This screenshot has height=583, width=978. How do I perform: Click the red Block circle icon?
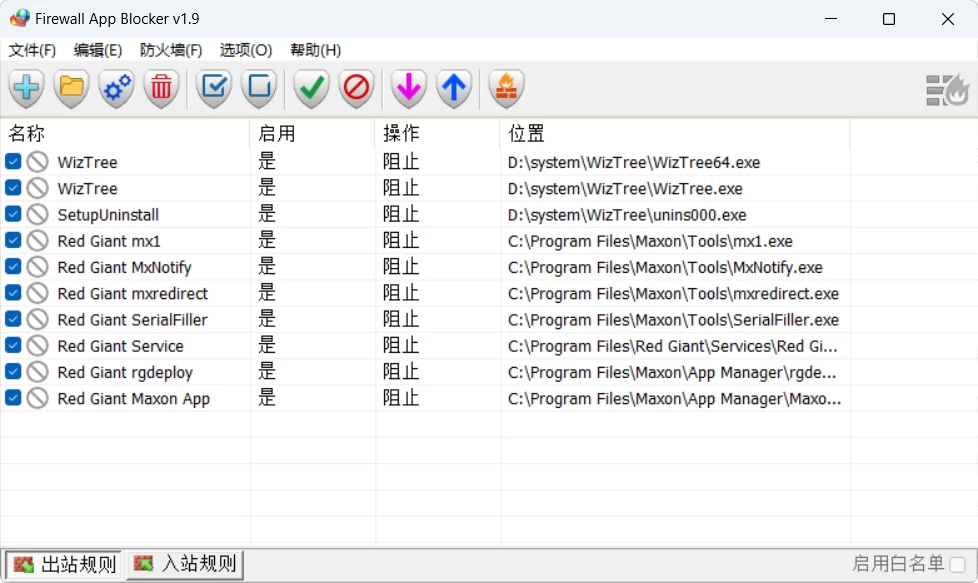[356, 88]
